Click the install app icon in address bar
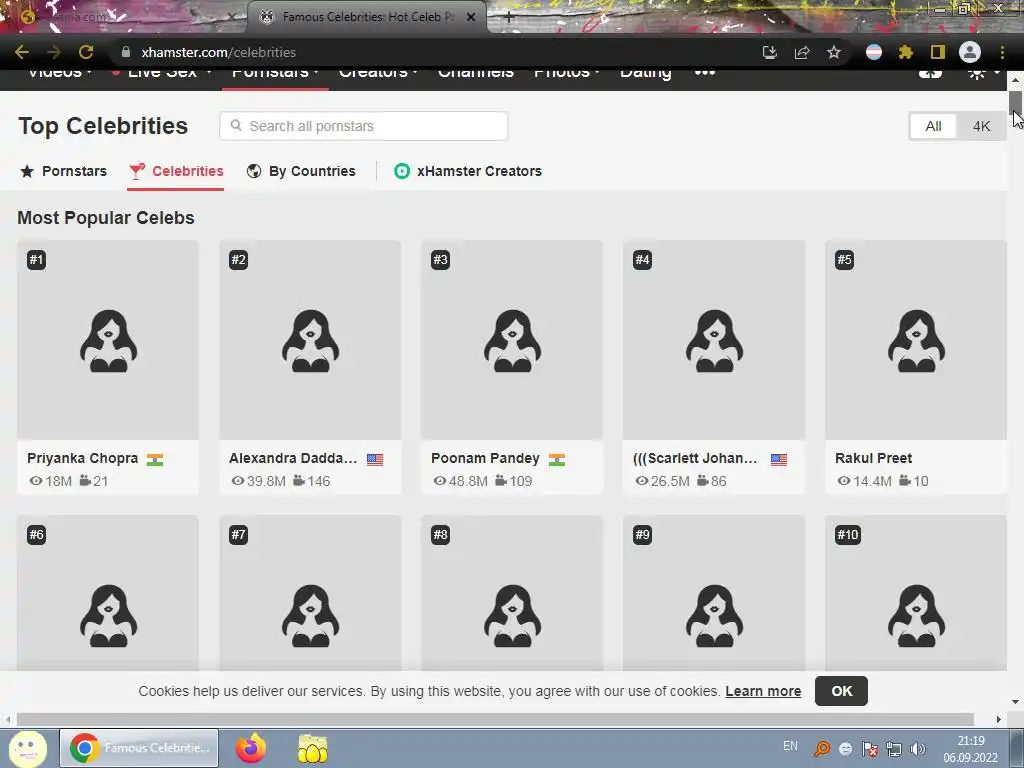This screenshot has width=1024, height=768. [769, 52]
